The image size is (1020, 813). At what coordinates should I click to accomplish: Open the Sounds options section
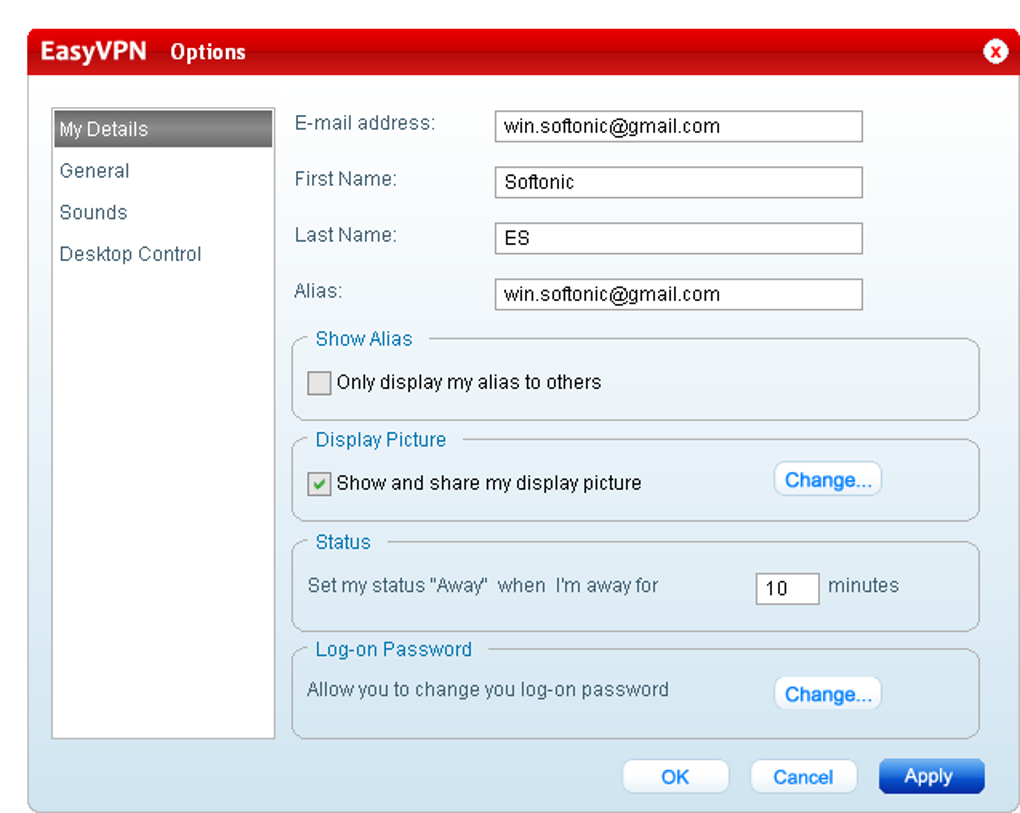click(x=93, y=212)
